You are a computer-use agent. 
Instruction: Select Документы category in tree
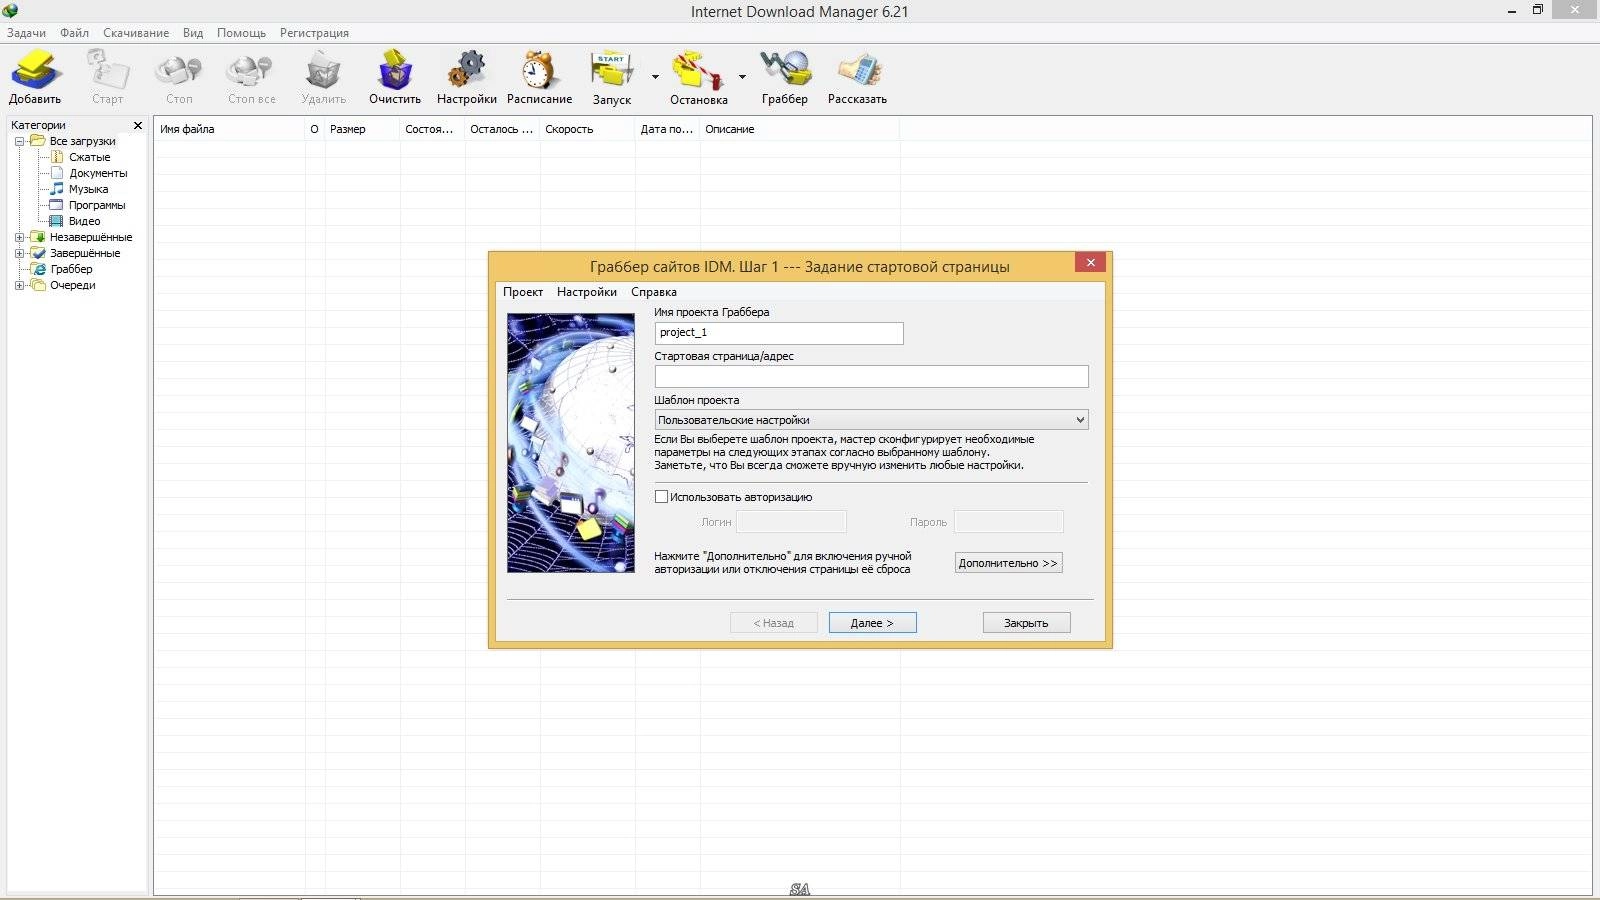98,173
